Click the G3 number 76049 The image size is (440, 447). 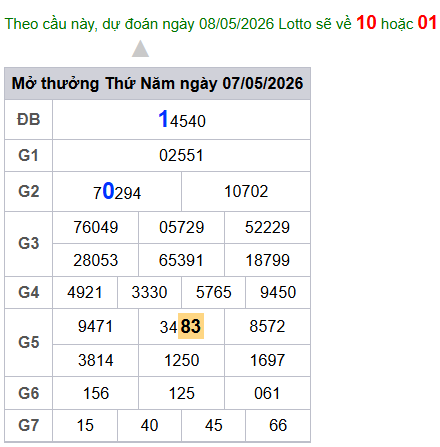(96, 228)
